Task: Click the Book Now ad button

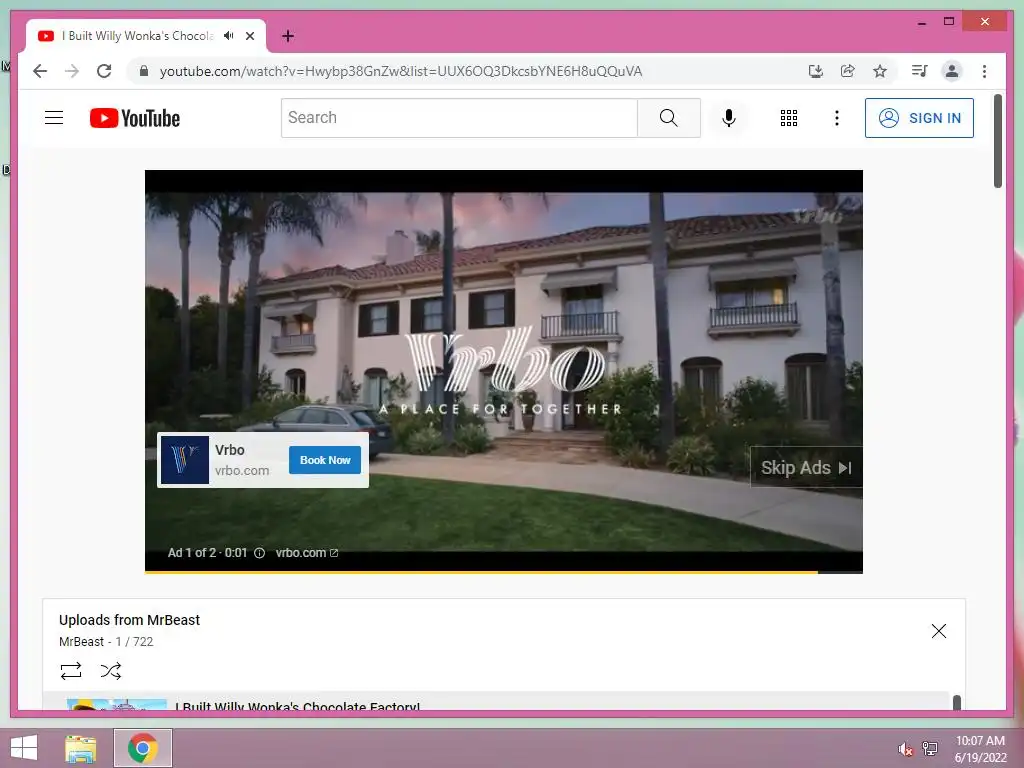Action: (x=325, y=460)
